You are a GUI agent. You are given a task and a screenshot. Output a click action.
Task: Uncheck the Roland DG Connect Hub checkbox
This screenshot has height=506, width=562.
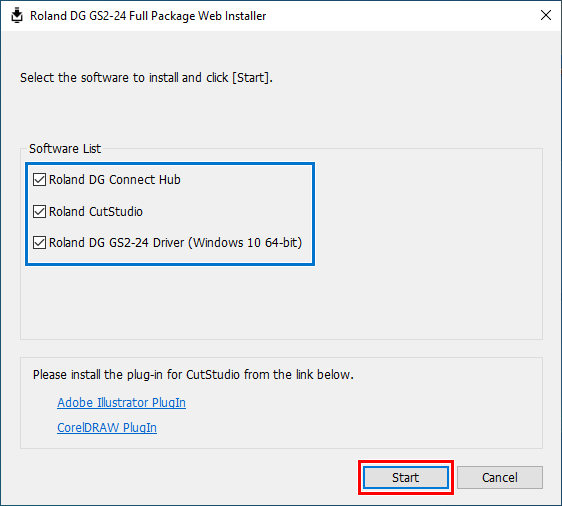(x=39, y=180)
